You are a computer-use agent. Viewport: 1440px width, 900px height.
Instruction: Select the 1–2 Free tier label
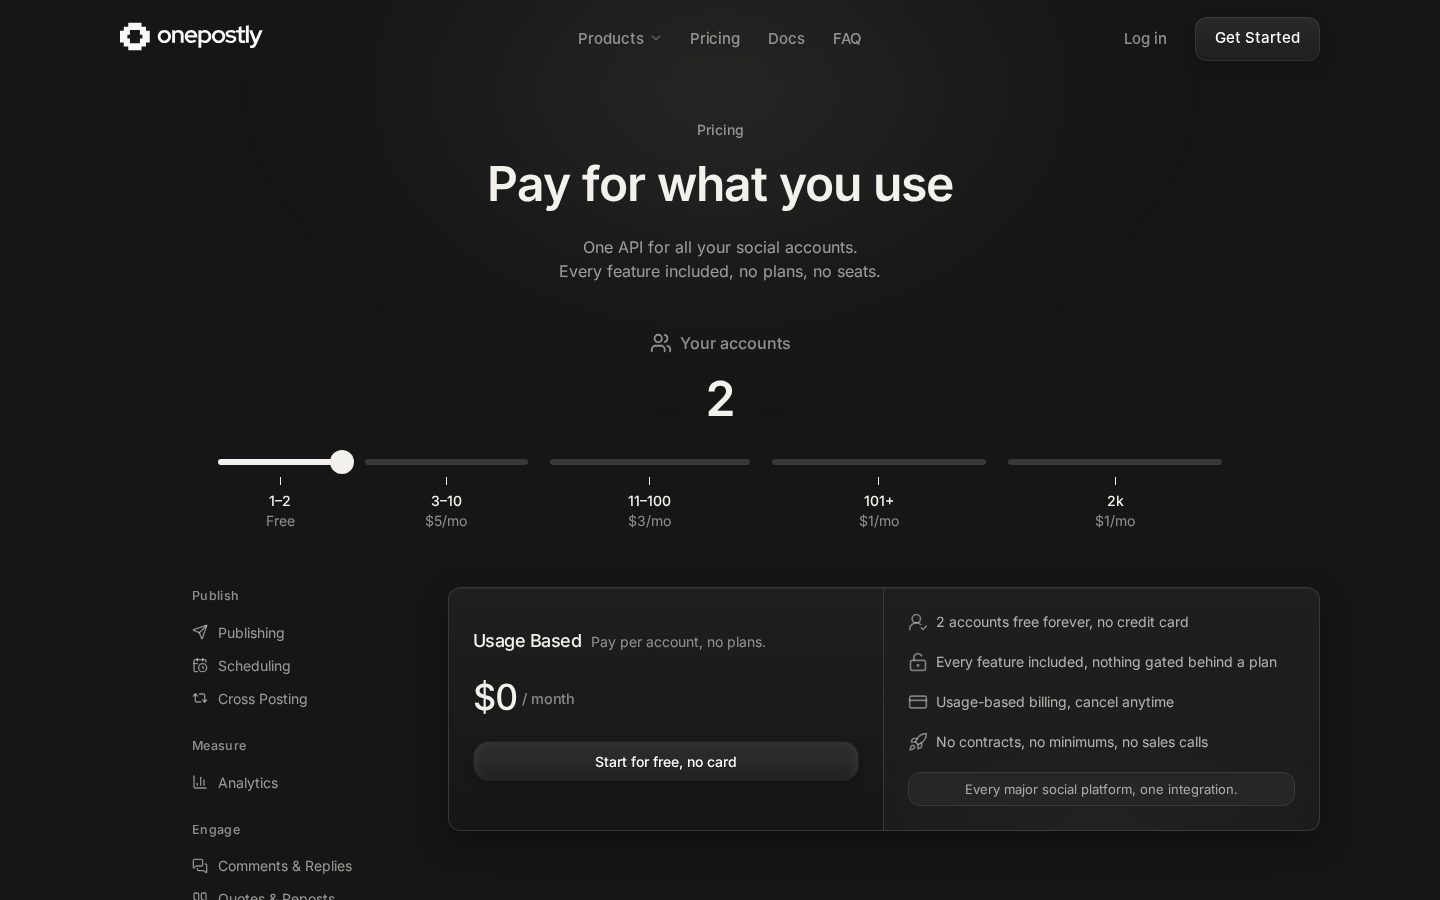coord(280,511)
